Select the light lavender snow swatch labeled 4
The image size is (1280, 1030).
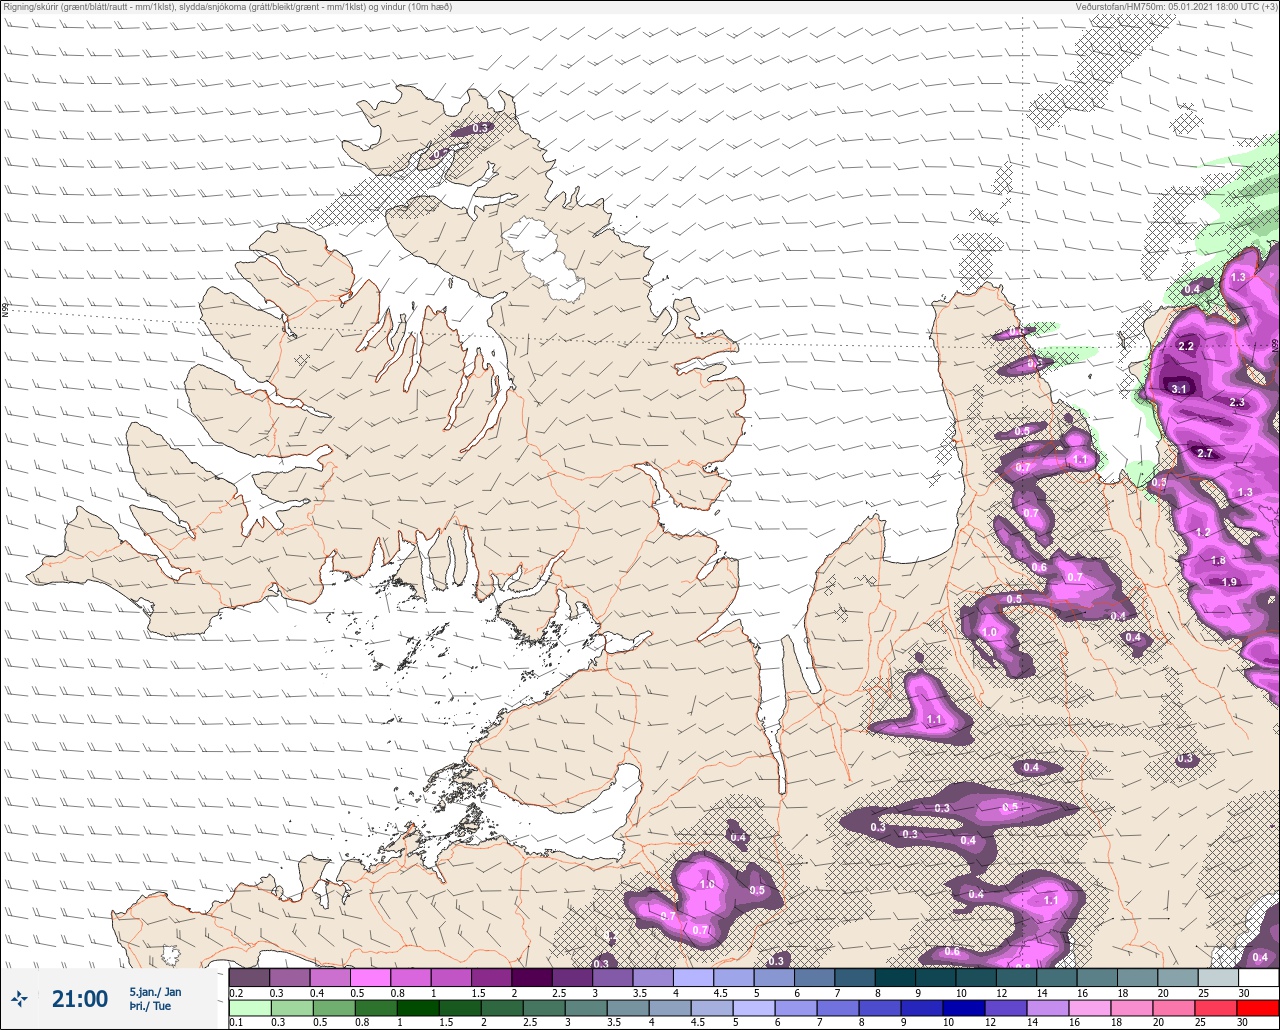[x=693, y=977]
